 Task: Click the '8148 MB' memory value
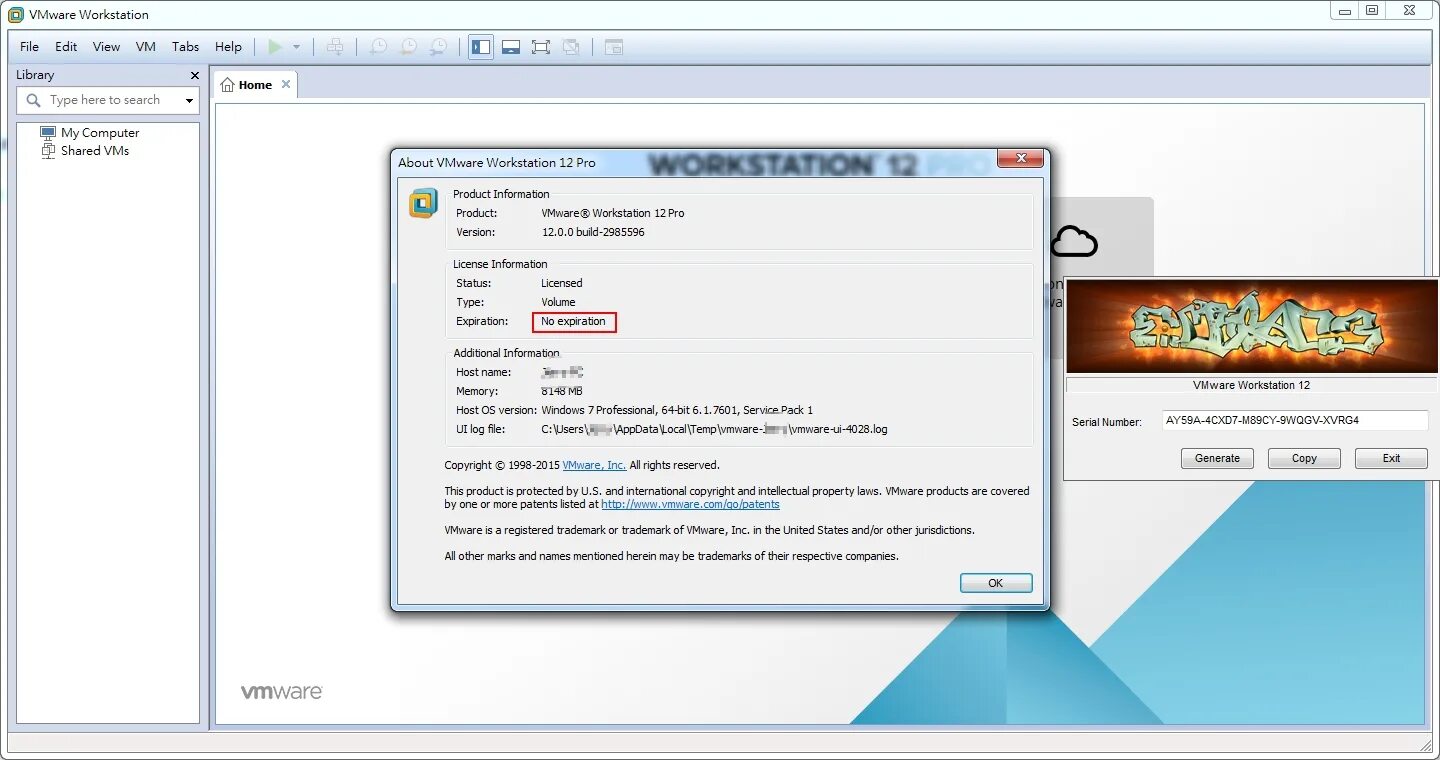click(x=562, y=391)
